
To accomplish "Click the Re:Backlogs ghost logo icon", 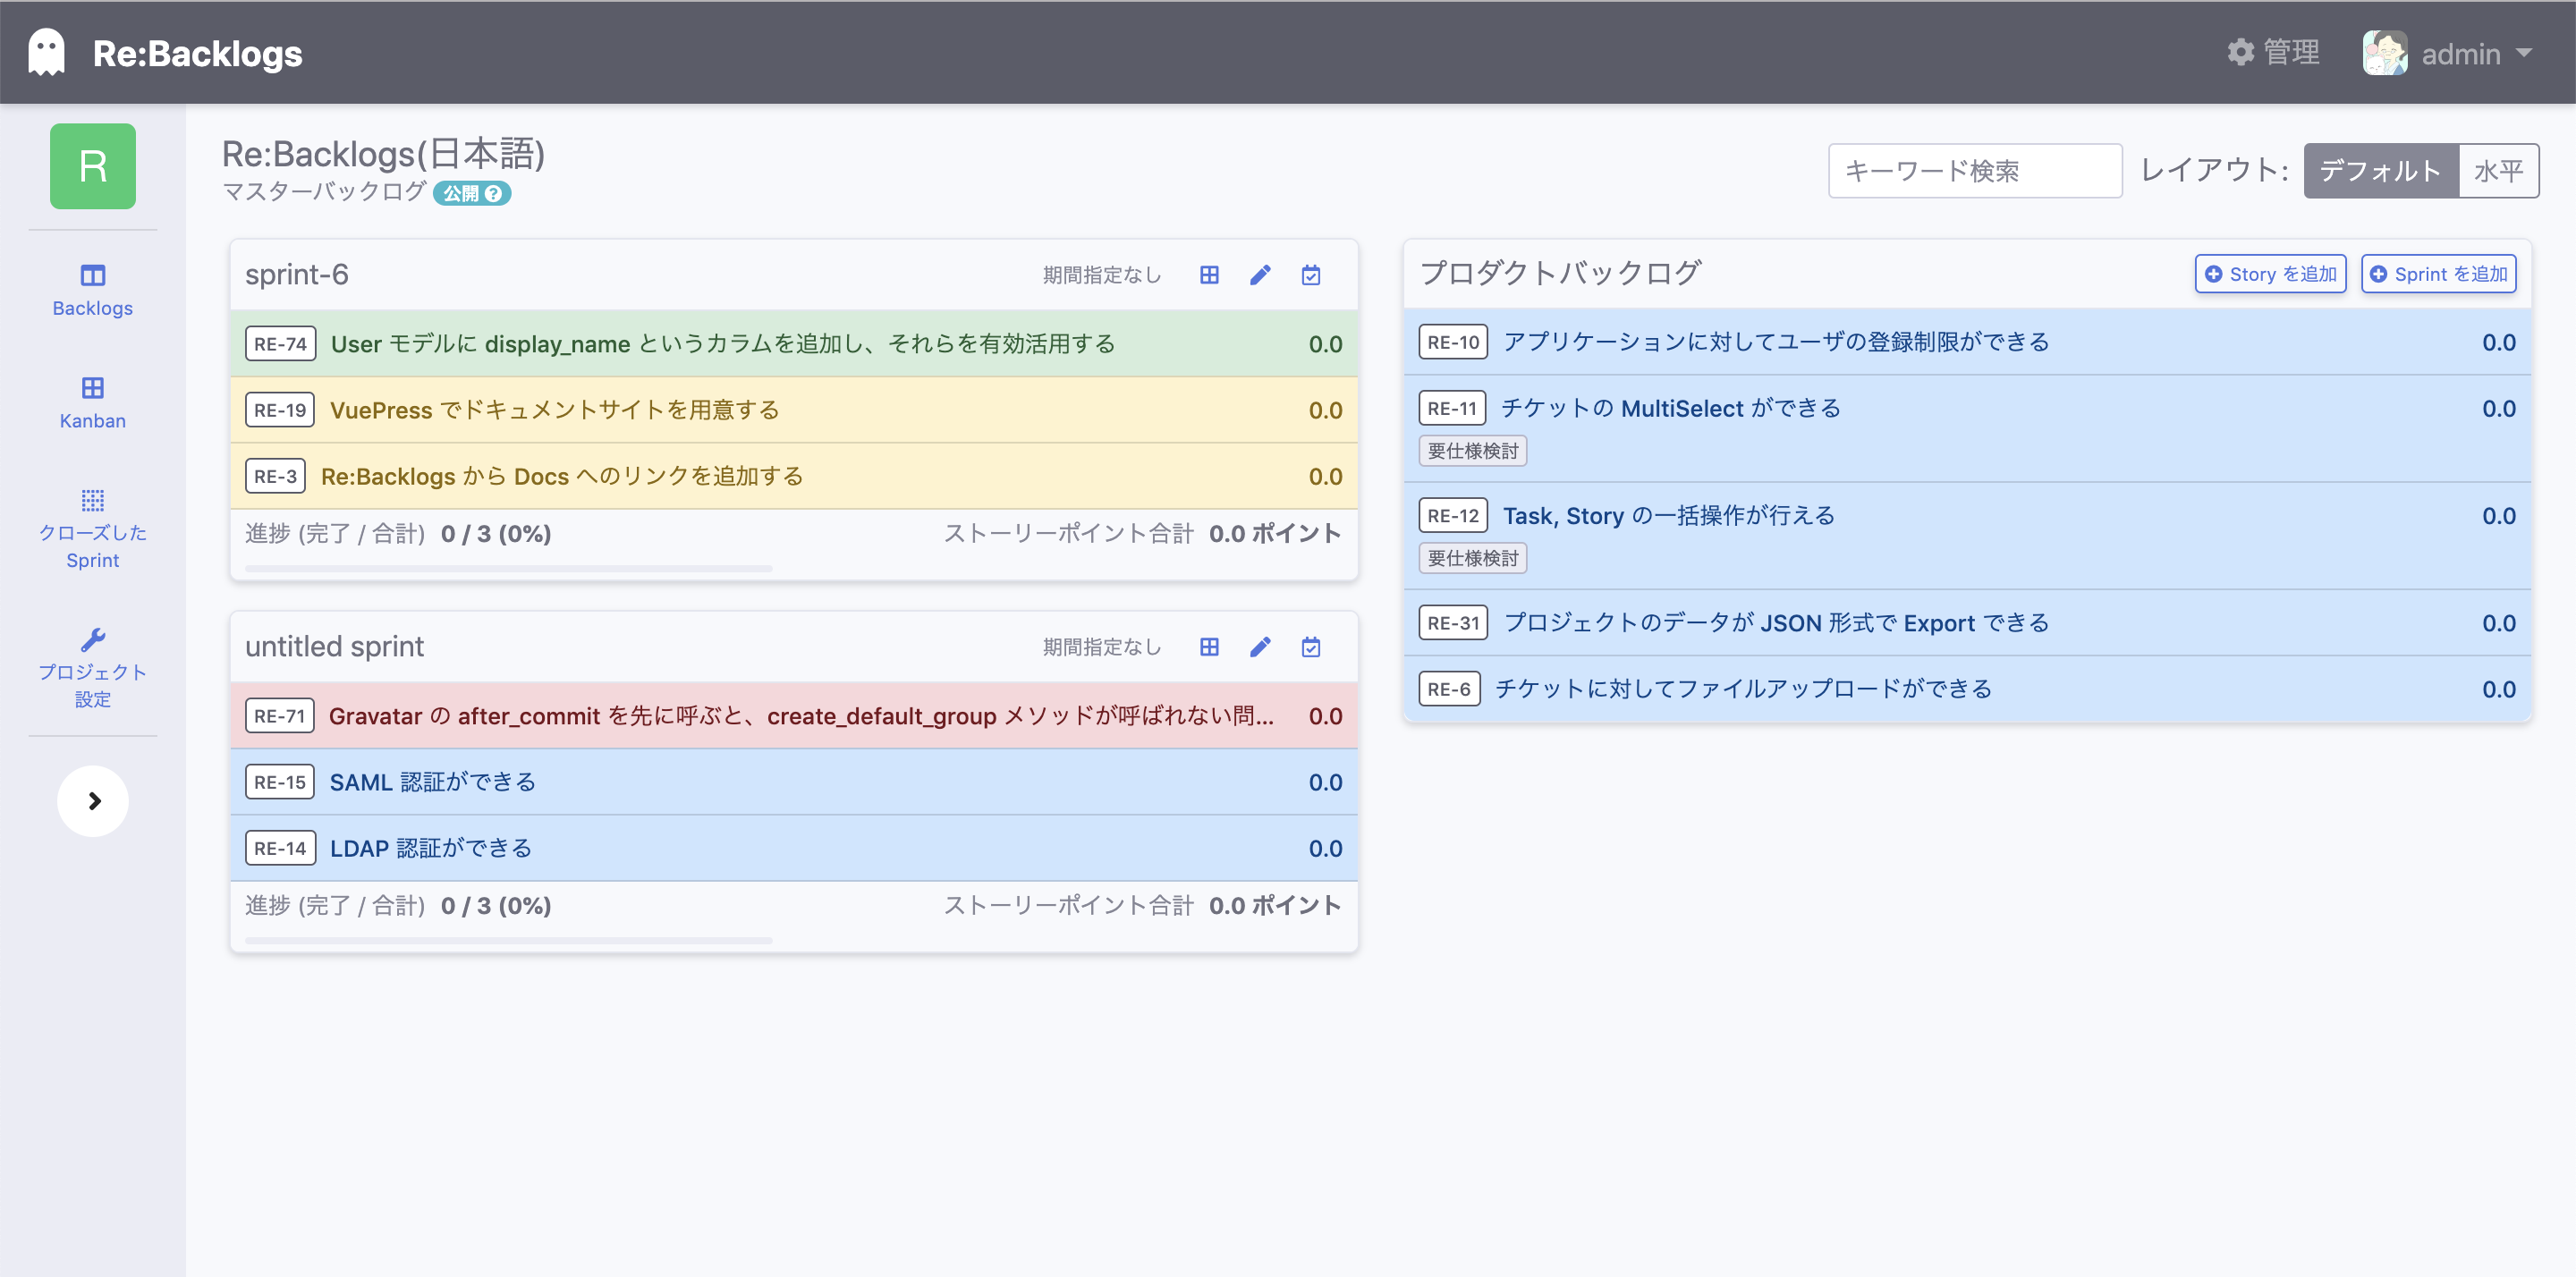I will click(x=46, y=52).
